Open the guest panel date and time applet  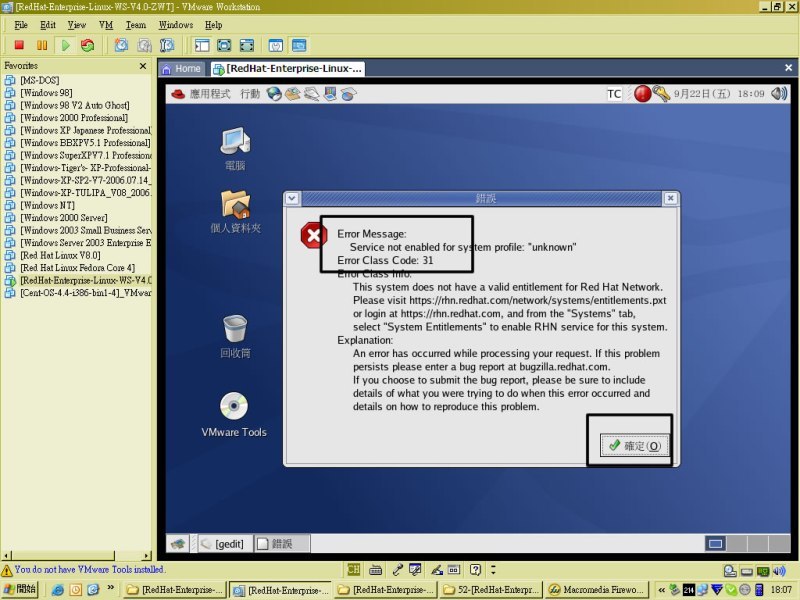(719, 94)
